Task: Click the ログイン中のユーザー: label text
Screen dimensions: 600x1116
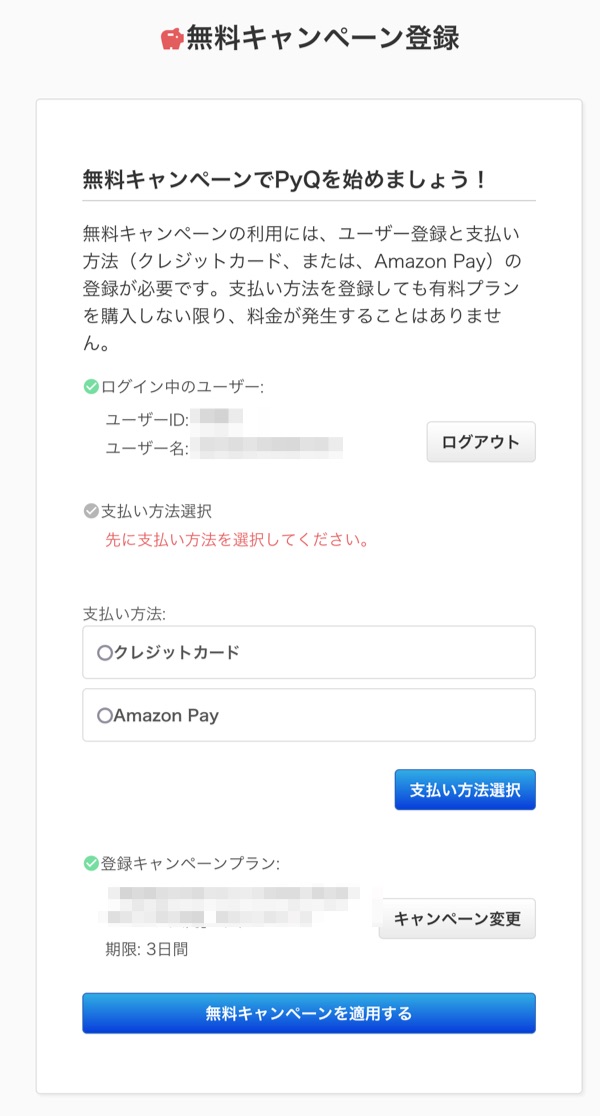Action: tap(182, 387)
